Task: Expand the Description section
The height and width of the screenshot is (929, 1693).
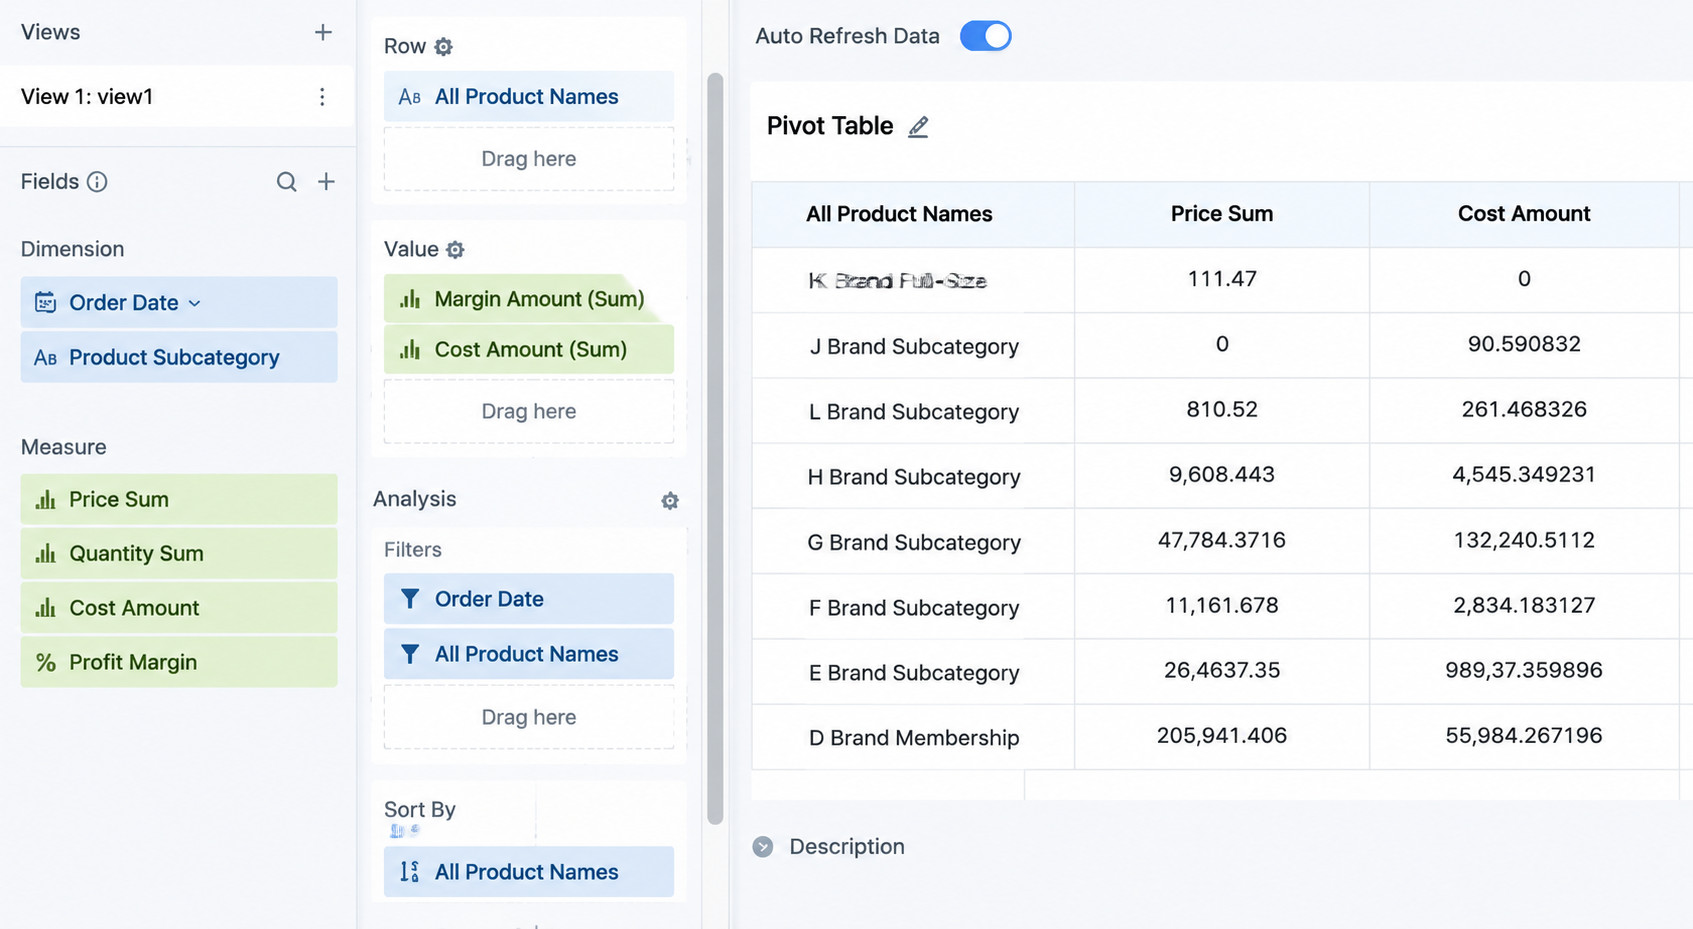Action: 763,847
